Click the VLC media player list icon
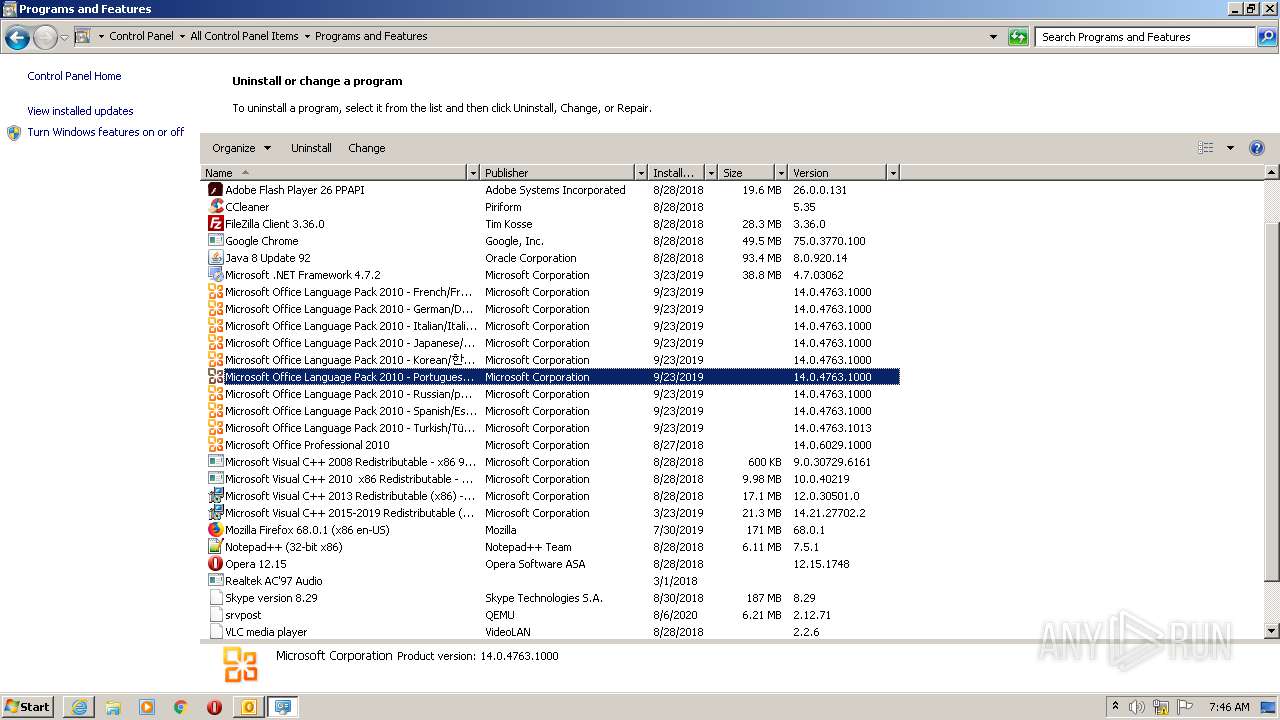The width and height of the screenshot is (1280, 720). (x=215, y=632)
